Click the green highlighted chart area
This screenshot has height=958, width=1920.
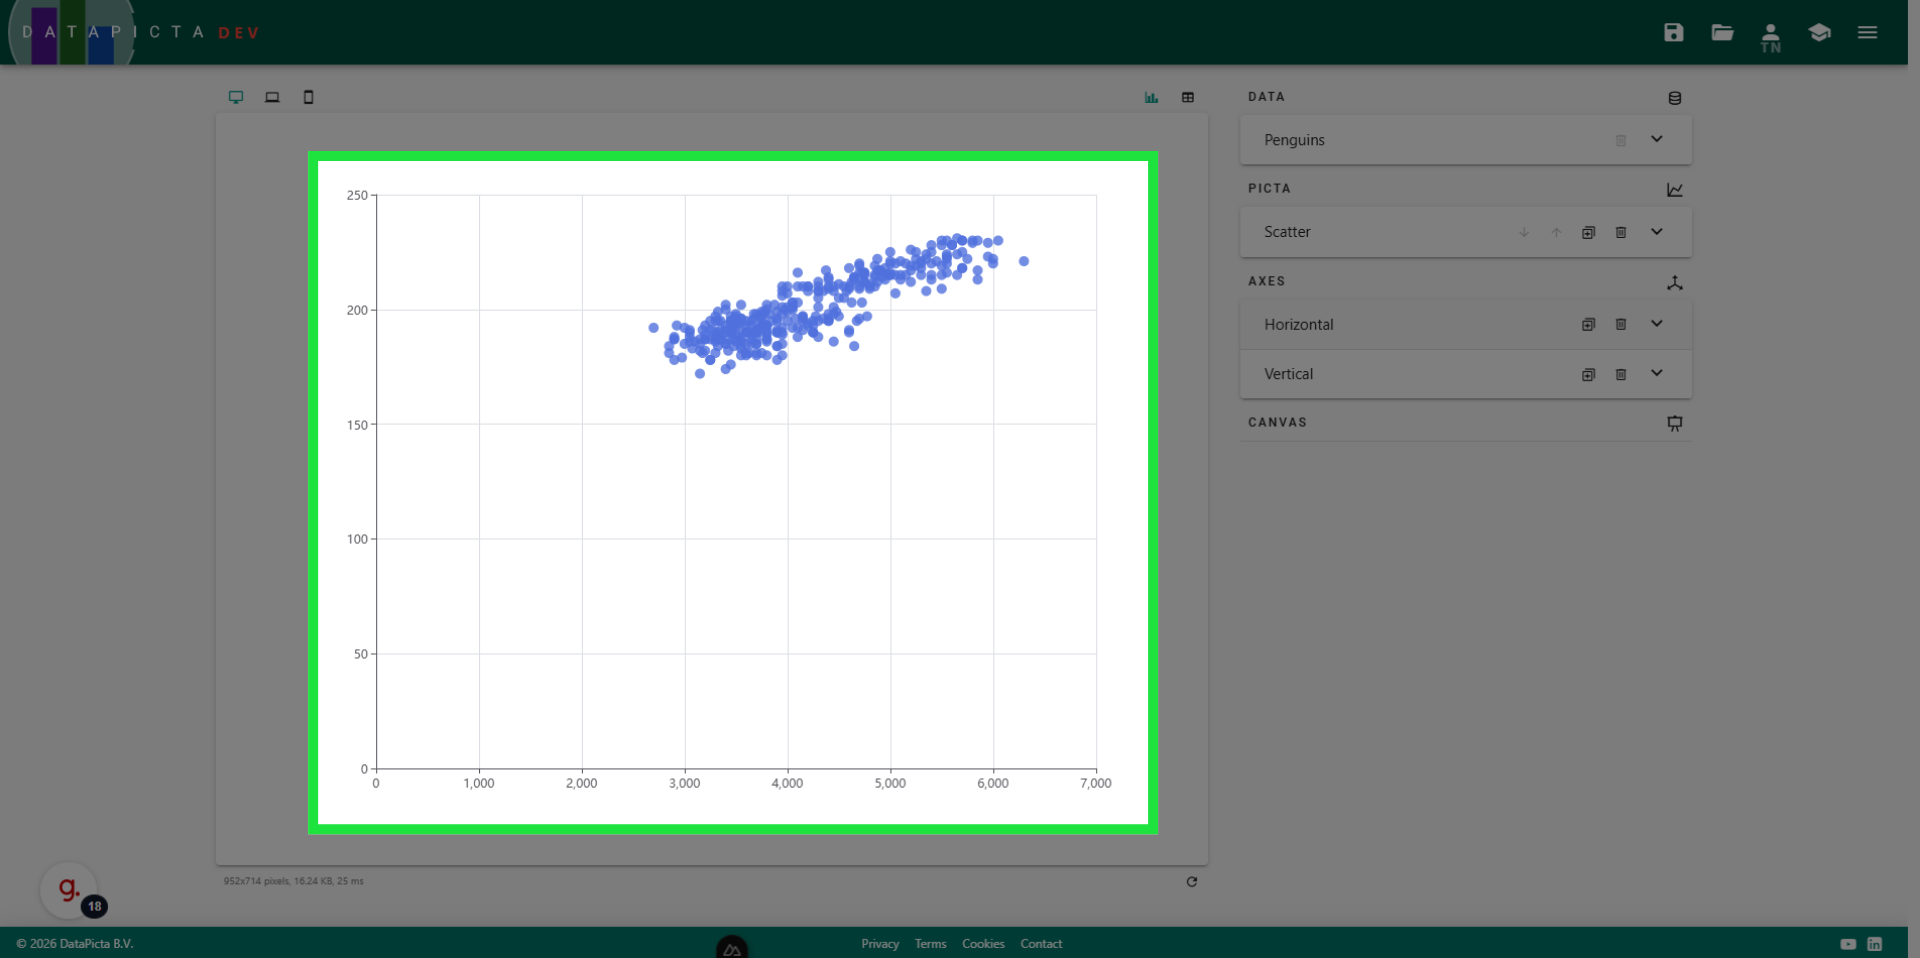point(733,493)
